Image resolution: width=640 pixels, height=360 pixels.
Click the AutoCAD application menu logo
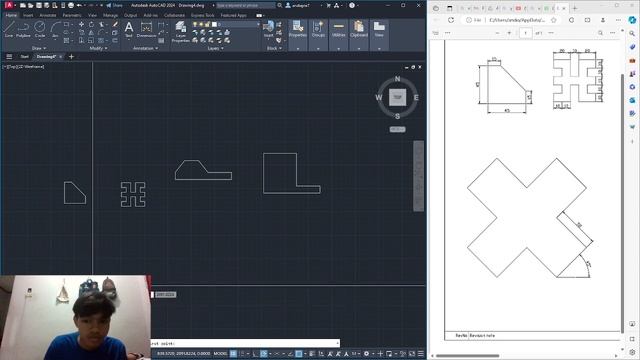[x=9, y=5]
